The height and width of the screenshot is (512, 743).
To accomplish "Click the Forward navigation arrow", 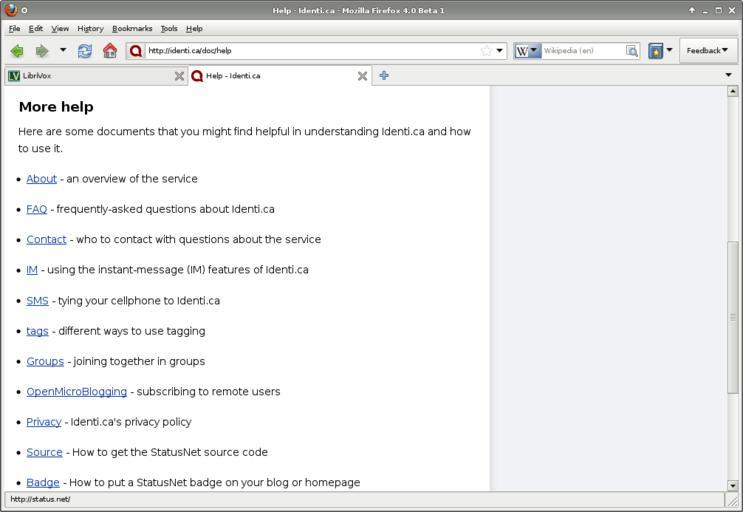I will (x=42, y=51).
